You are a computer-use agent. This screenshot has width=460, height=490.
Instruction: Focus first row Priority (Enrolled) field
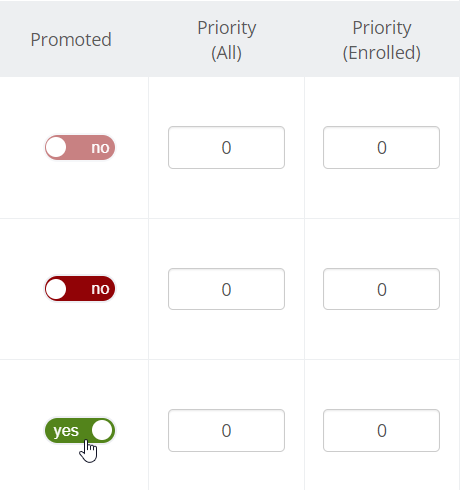pyautogui.click(x=381, y=147)
